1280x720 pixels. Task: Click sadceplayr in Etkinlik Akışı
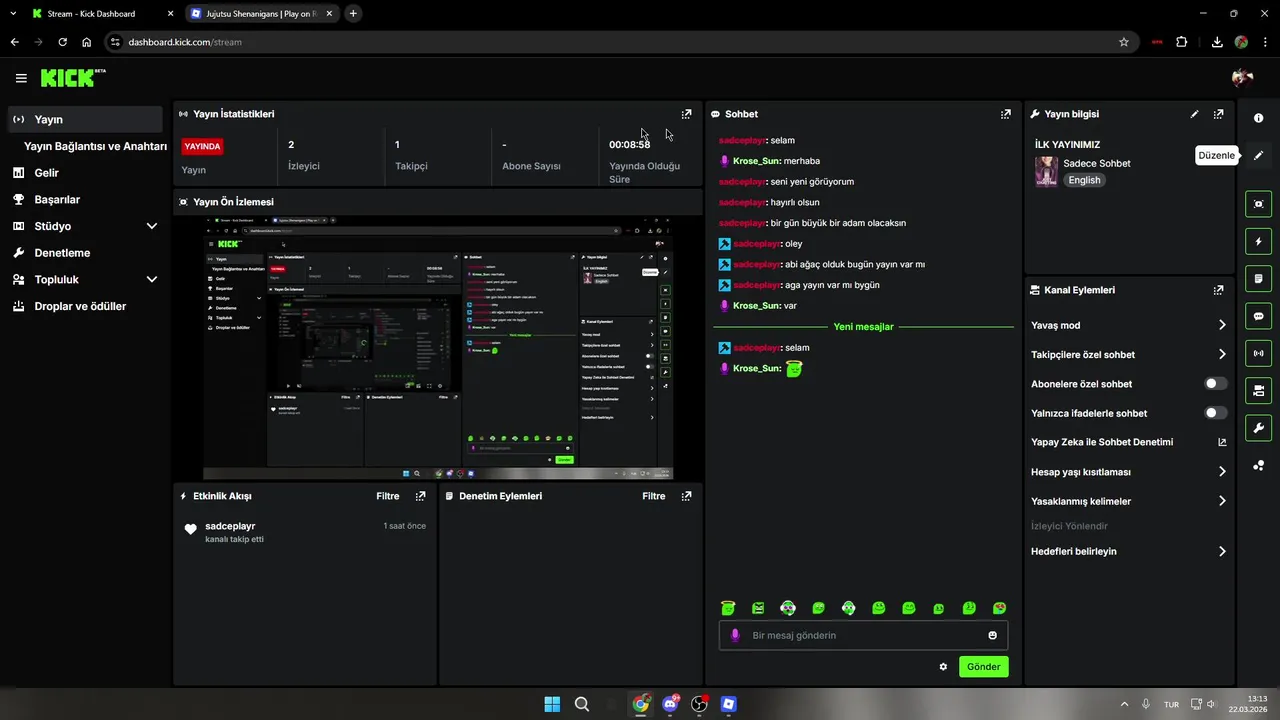(230, 526)
